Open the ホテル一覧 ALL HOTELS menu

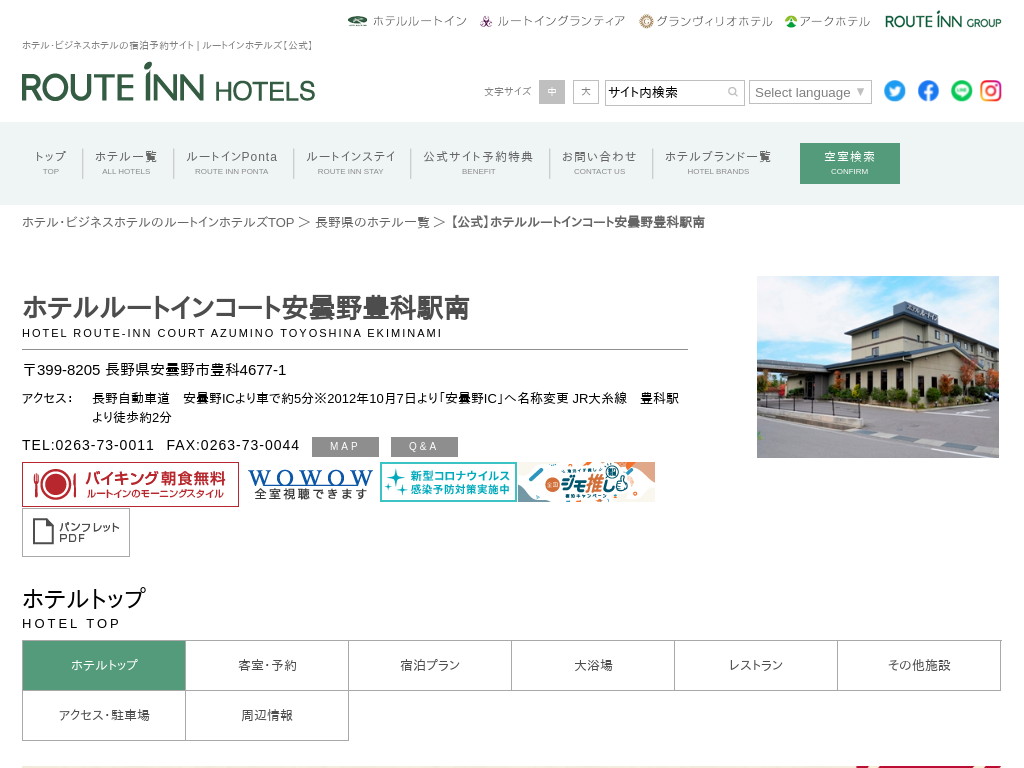pos(126,163)
